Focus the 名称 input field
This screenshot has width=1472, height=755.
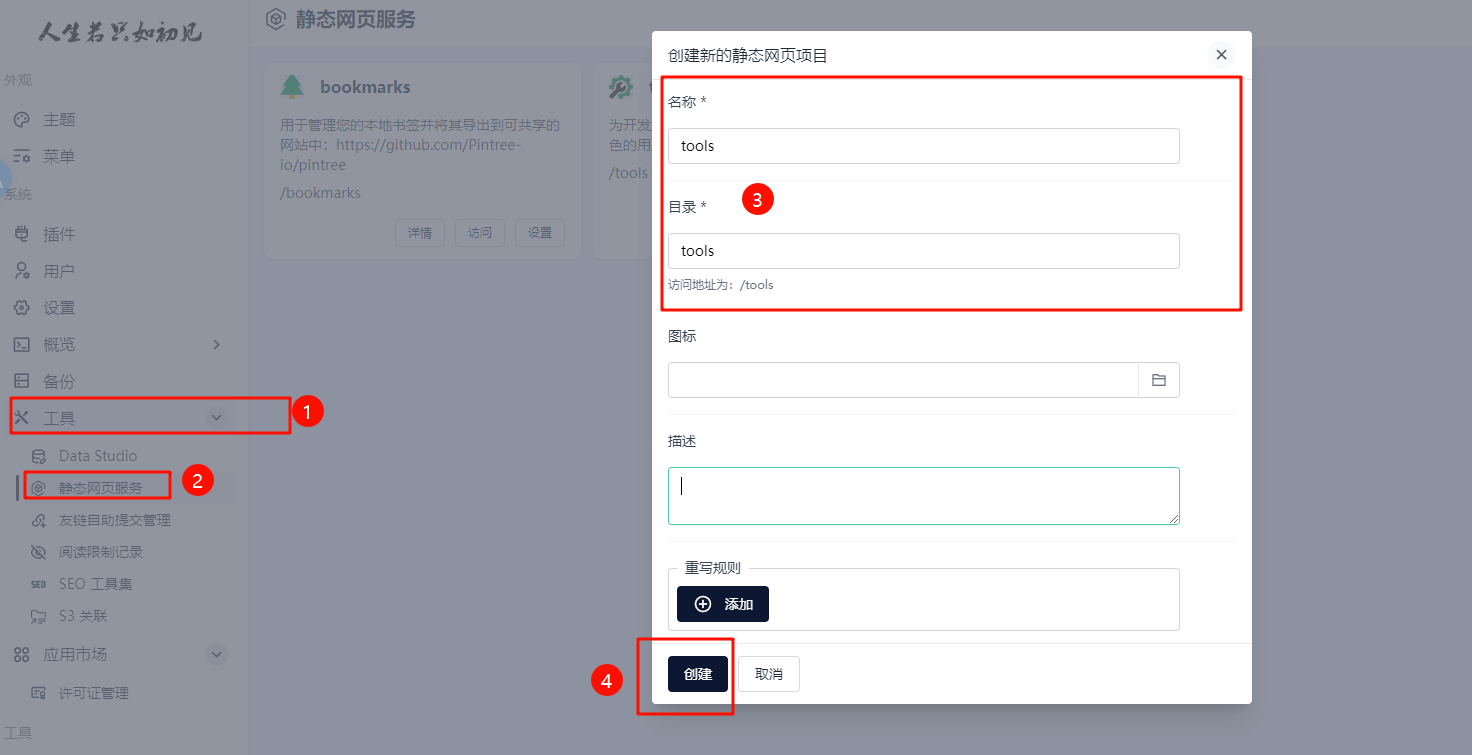coord(923,146)
